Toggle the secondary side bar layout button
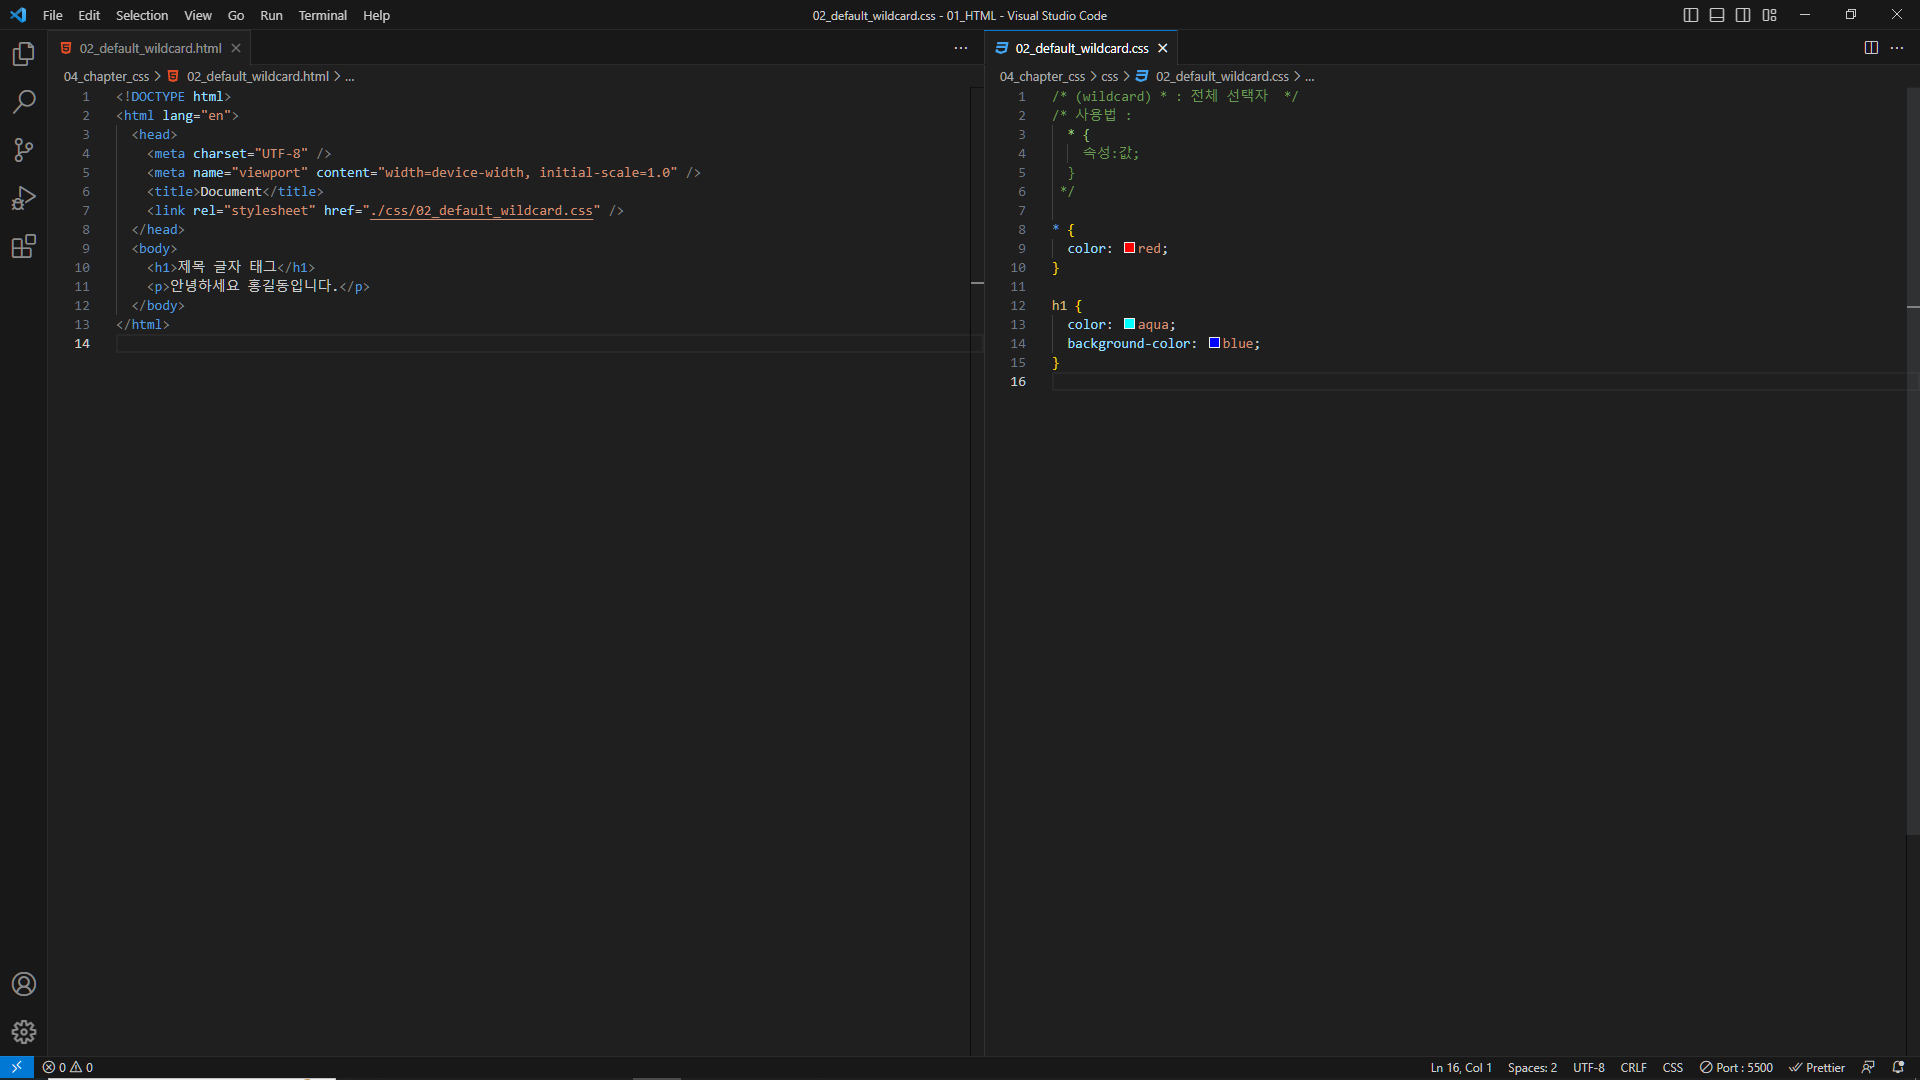This screenshot has width=1920, height=1080. pyautogui.click(x=1743, y=15)
